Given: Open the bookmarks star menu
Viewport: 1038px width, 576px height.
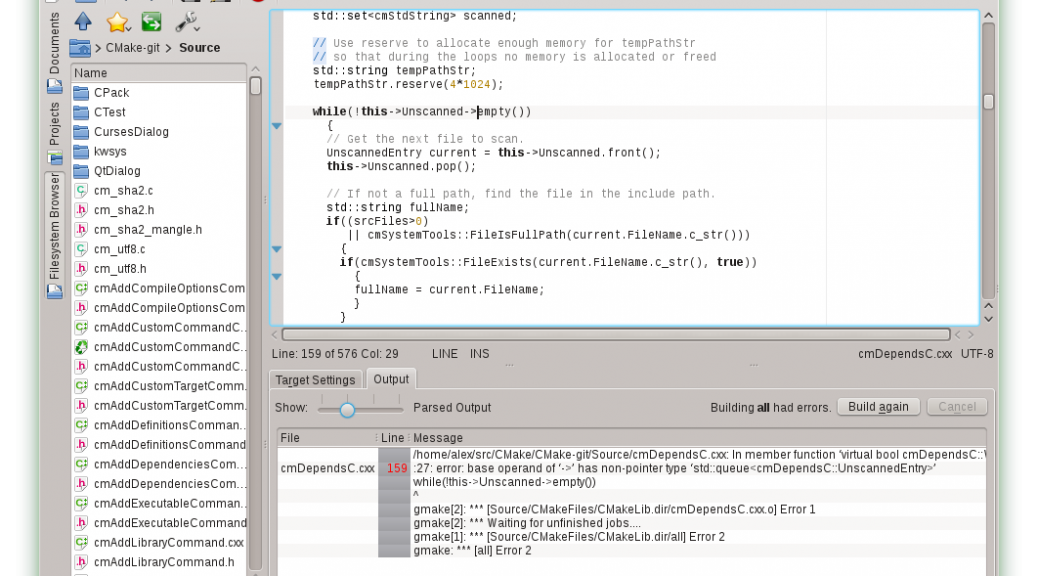Looking at the screenshot, I should [118, 21].
